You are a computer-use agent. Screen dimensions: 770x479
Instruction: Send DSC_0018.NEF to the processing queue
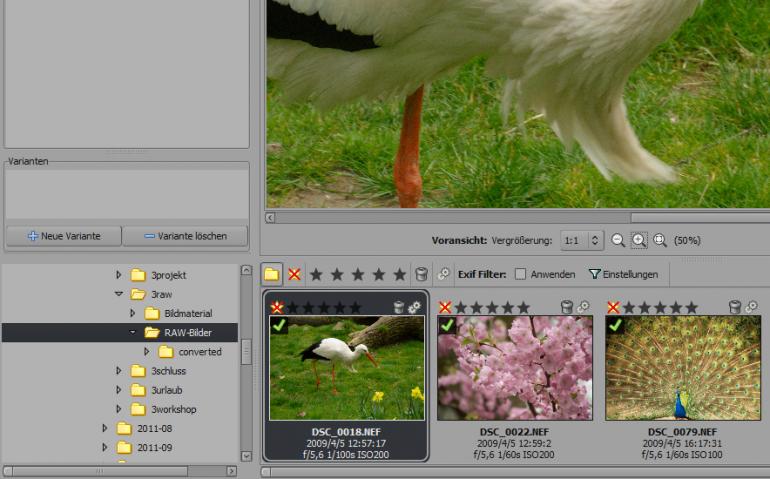tap(414, 308)
